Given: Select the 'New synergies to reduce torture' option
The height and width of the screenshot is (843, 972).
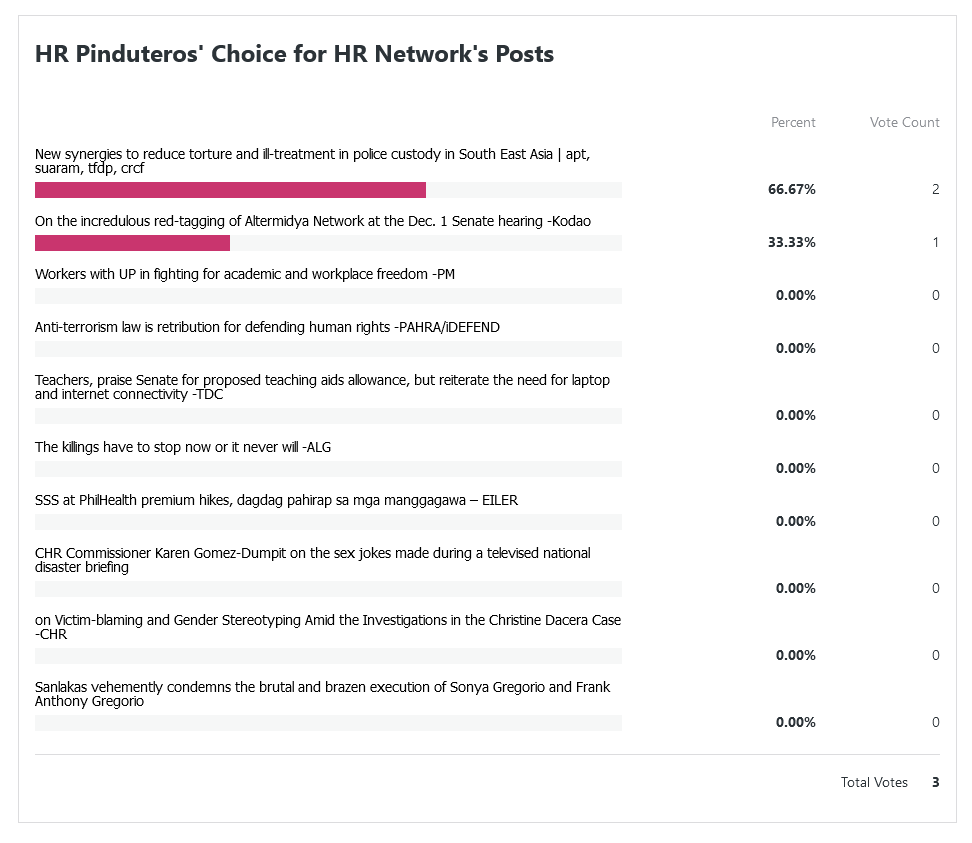Looking at the screenshot, I should (x=318, y=161).
